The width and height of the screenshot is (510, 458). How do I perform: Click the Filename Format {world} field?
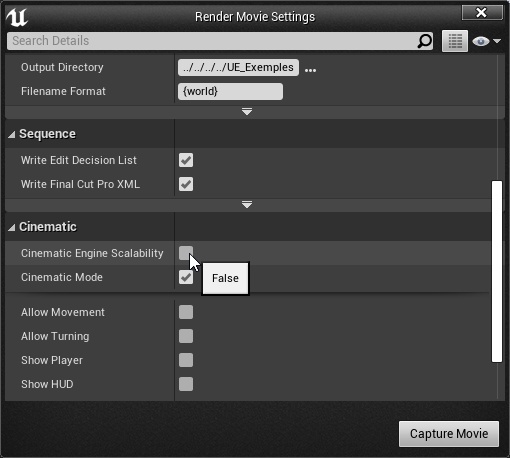tap(230, 91)
